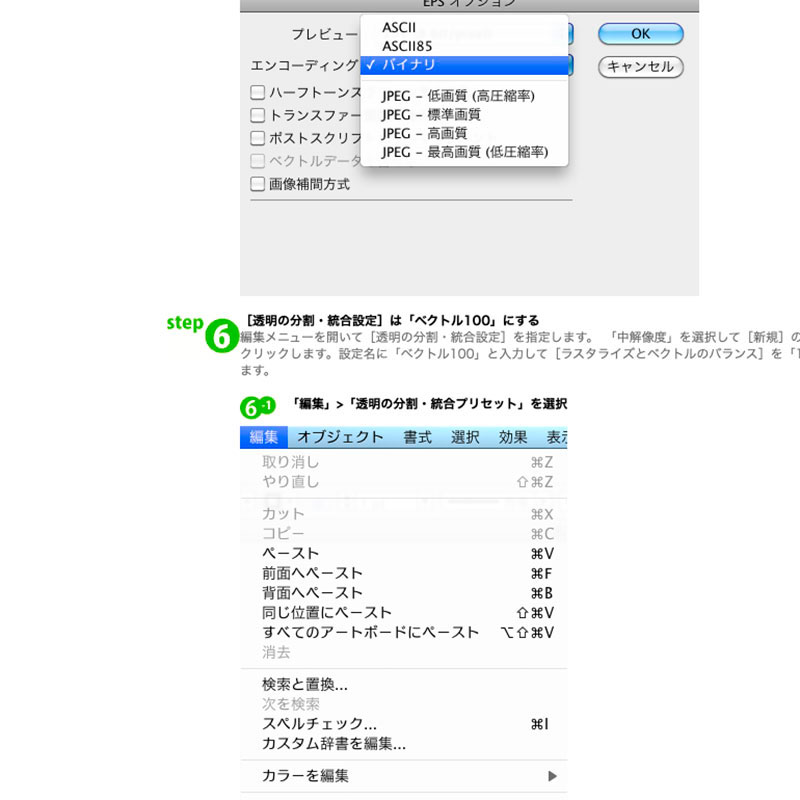The width and height of the screenshot is (800, 800).
Task: Open the 編集 menu
Action: coord(264,437)
